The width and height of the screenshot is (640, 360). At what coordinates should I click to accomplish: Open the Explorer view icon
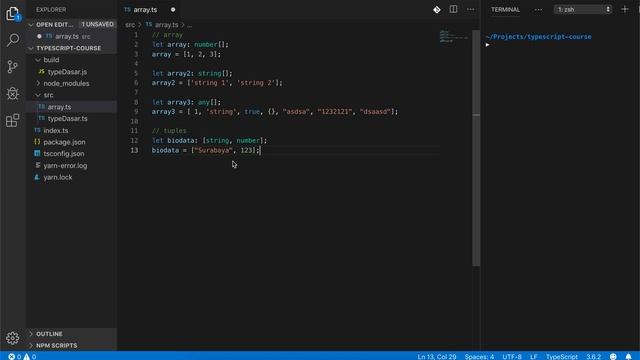click(x=13, y=14)
